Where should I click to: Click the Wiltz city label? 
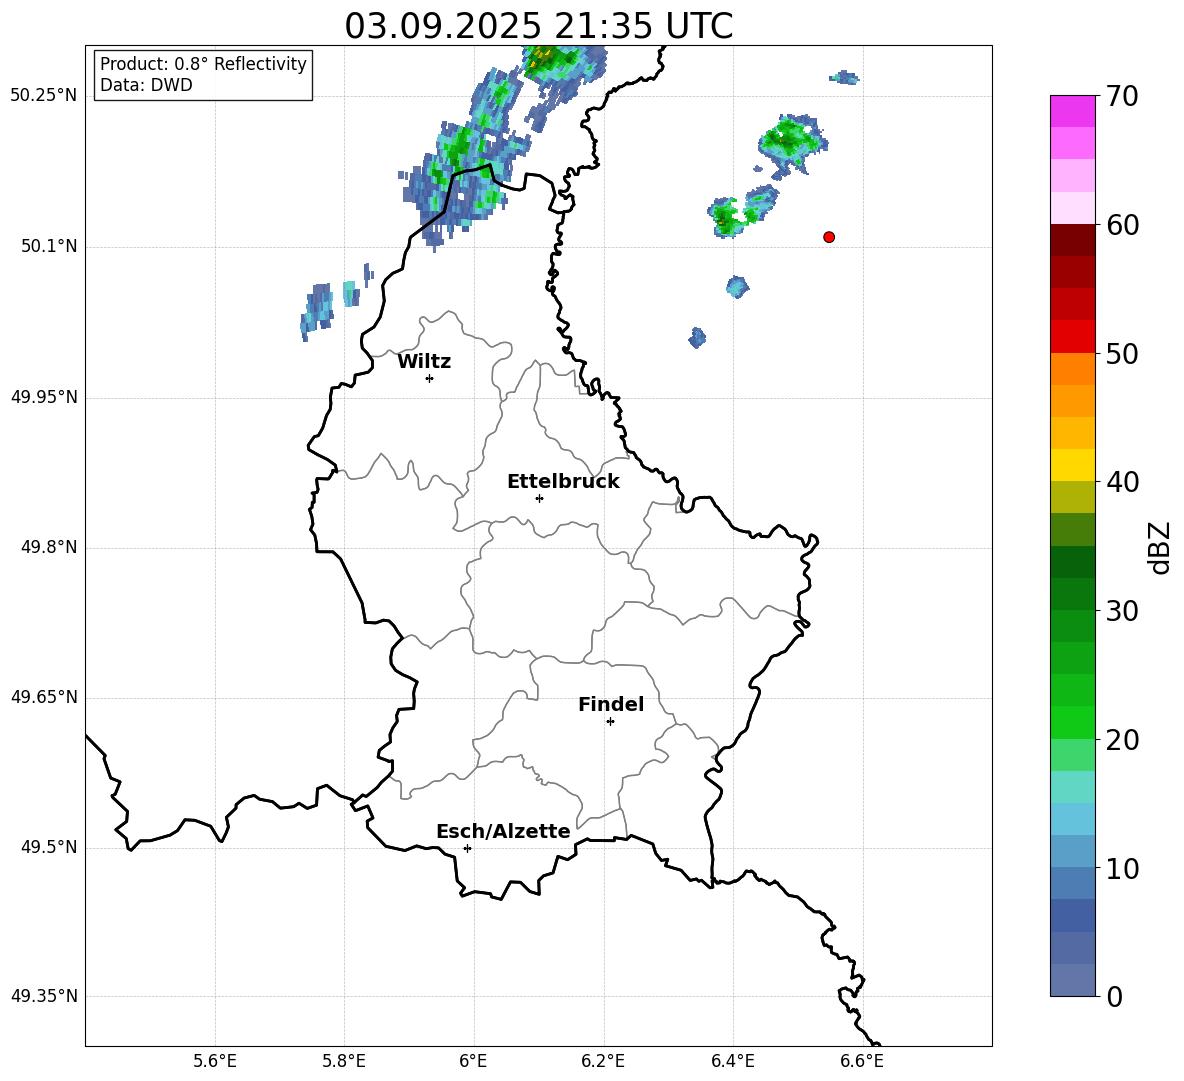(x=424, y=362)
